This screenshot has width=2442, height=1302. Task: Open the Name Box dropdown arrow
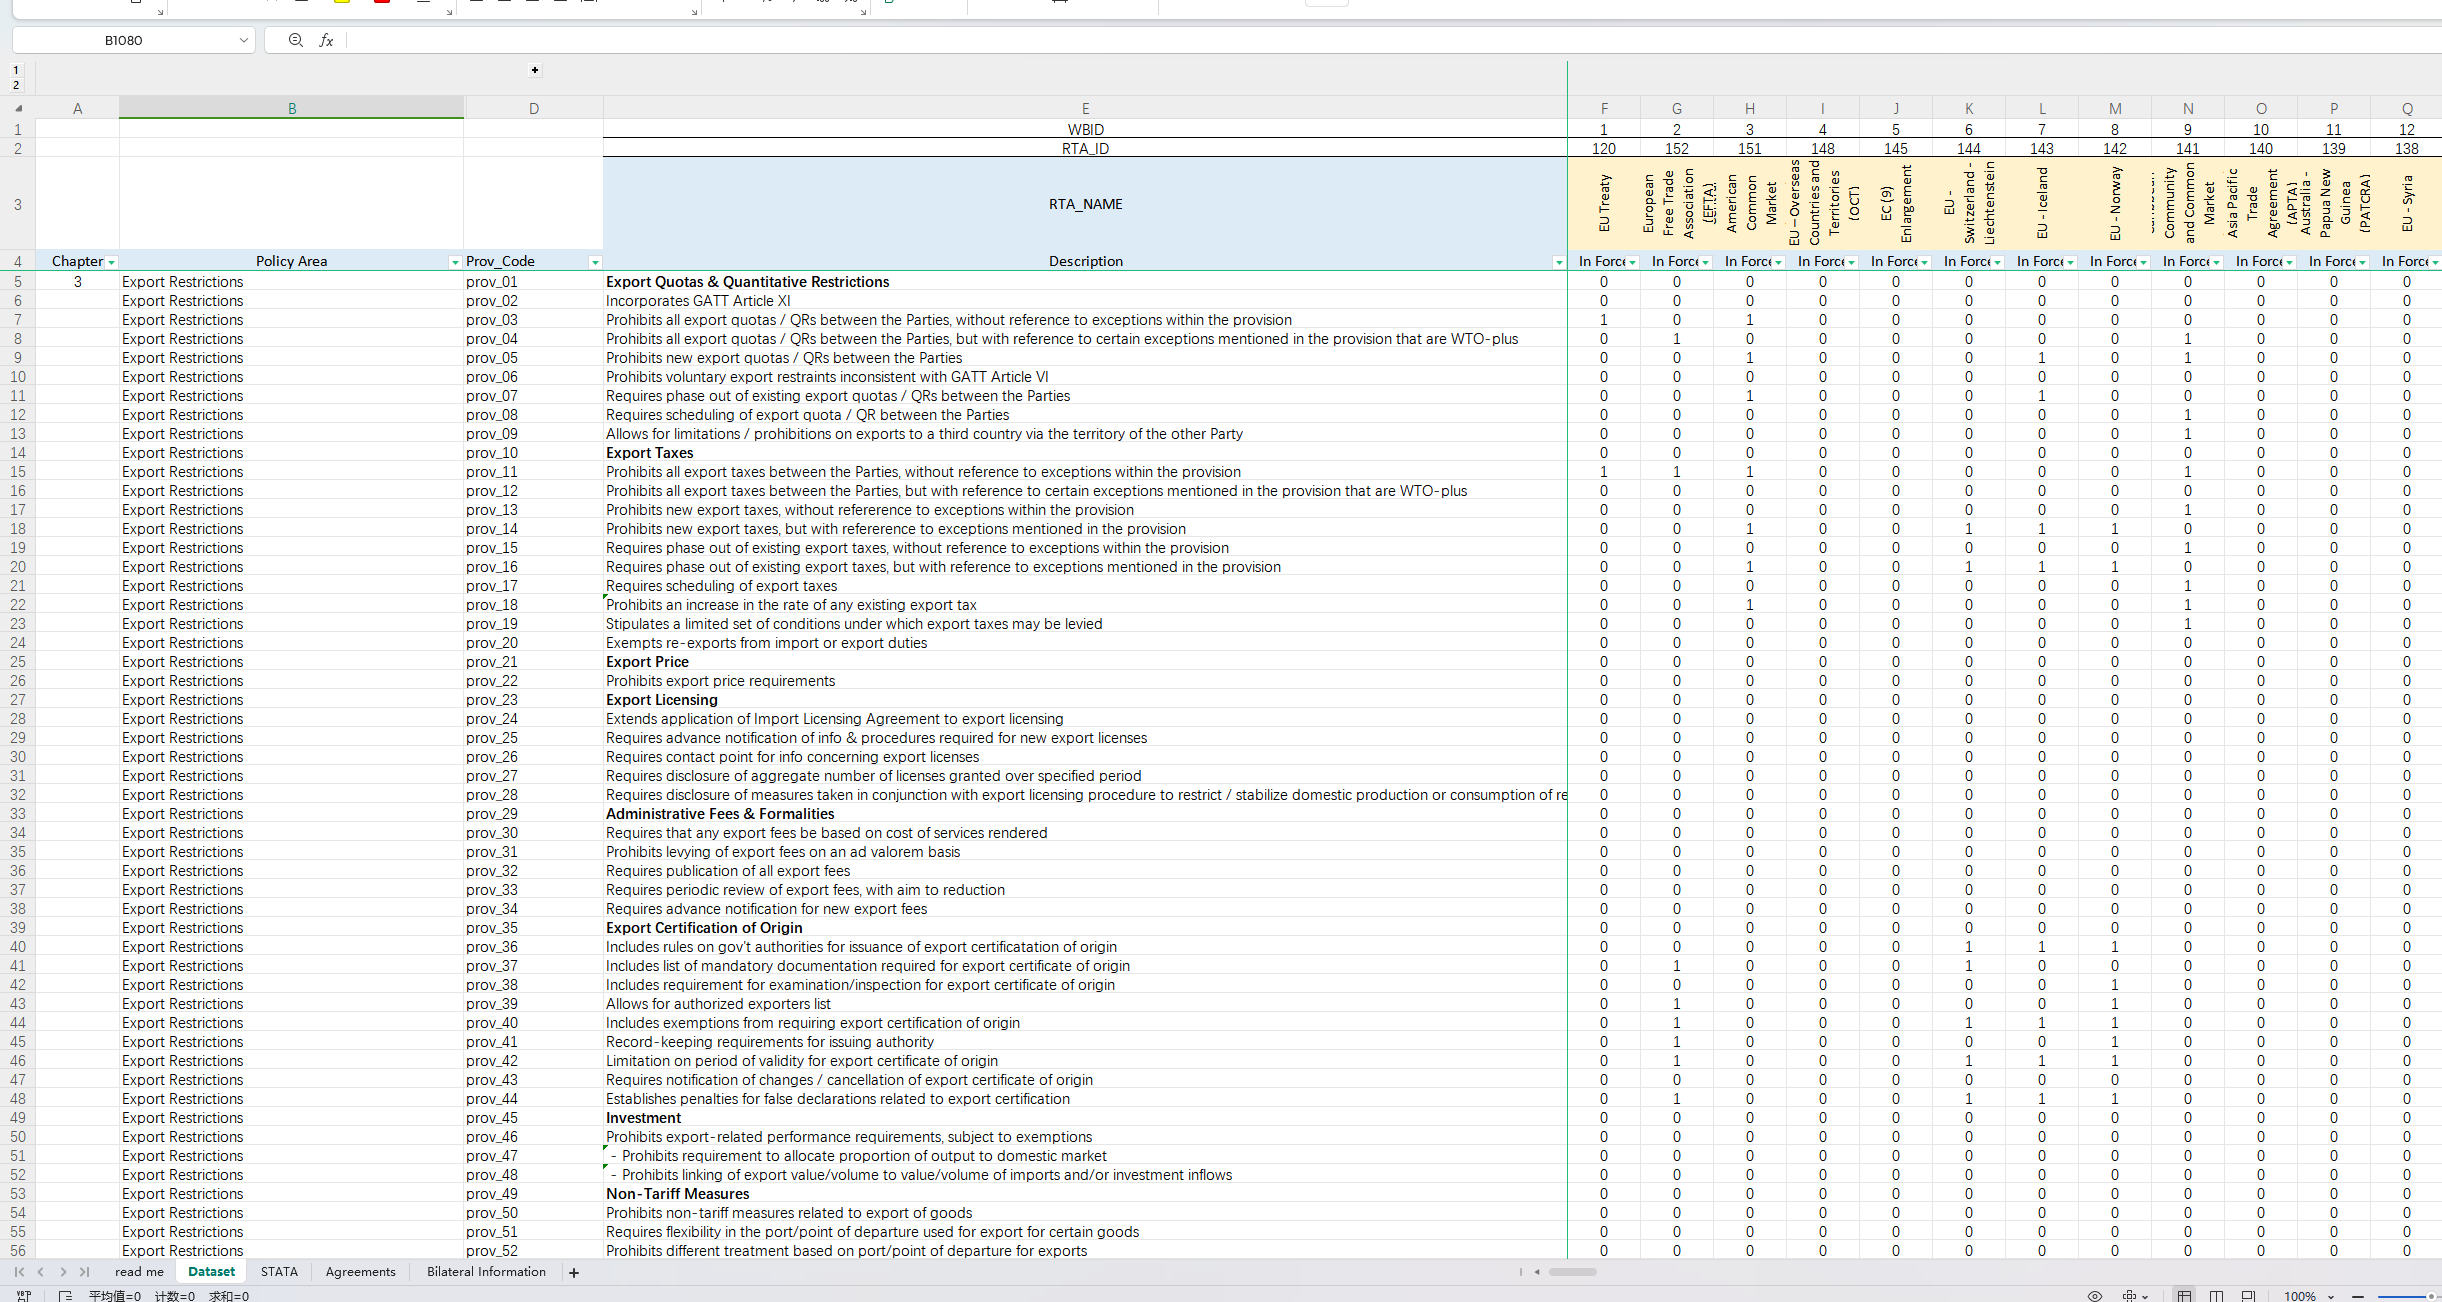[x=243, y=40]
